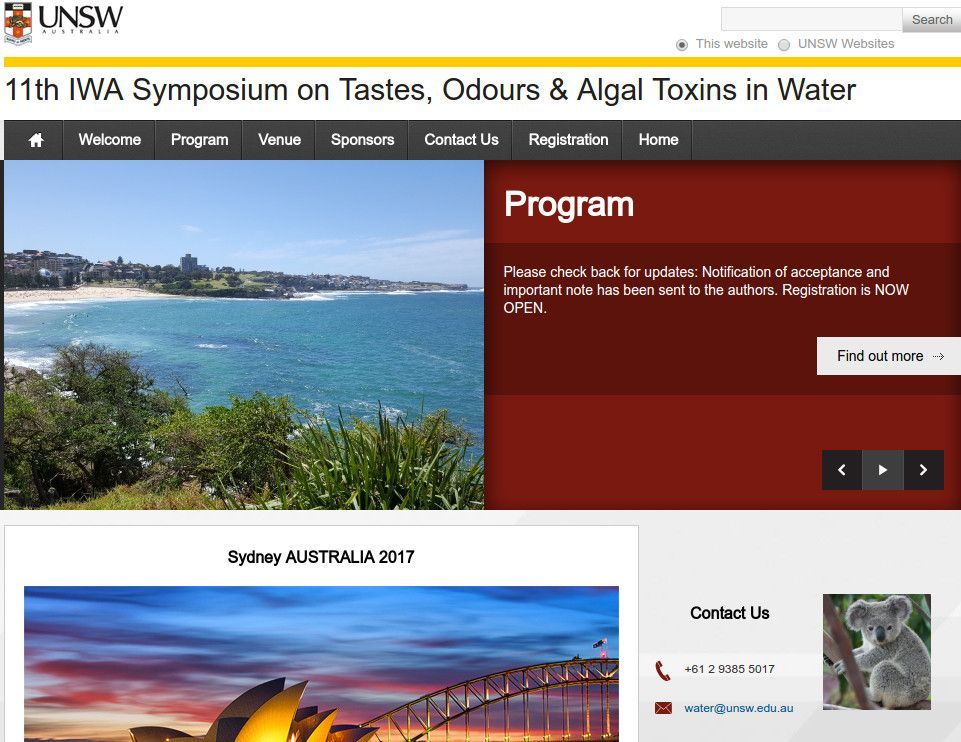Click the red phone icon
The height and width of the screenshot is (742, 961).
click(663, 671)
